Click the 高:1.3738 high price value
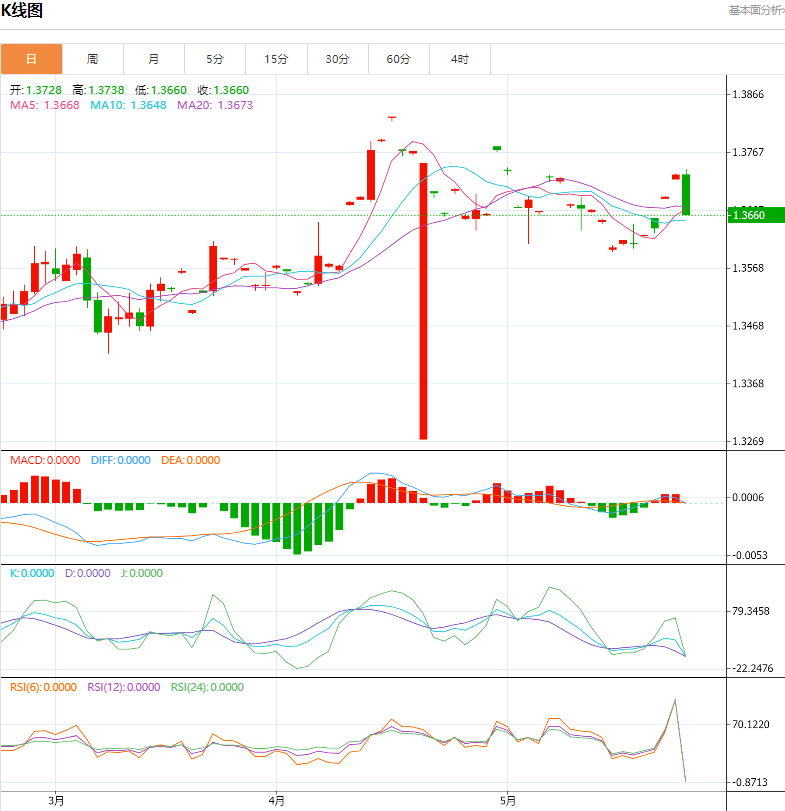The width and height of the screenshot is (785, 811). (98, 90)
